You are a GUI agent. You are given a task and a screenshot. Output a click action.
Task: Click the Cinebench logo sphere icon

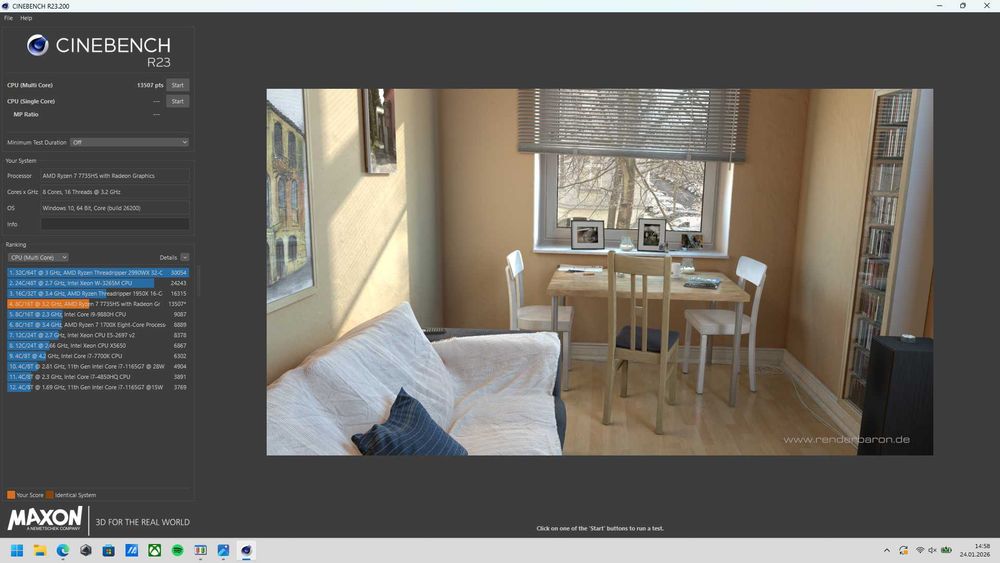pos(38,45)
